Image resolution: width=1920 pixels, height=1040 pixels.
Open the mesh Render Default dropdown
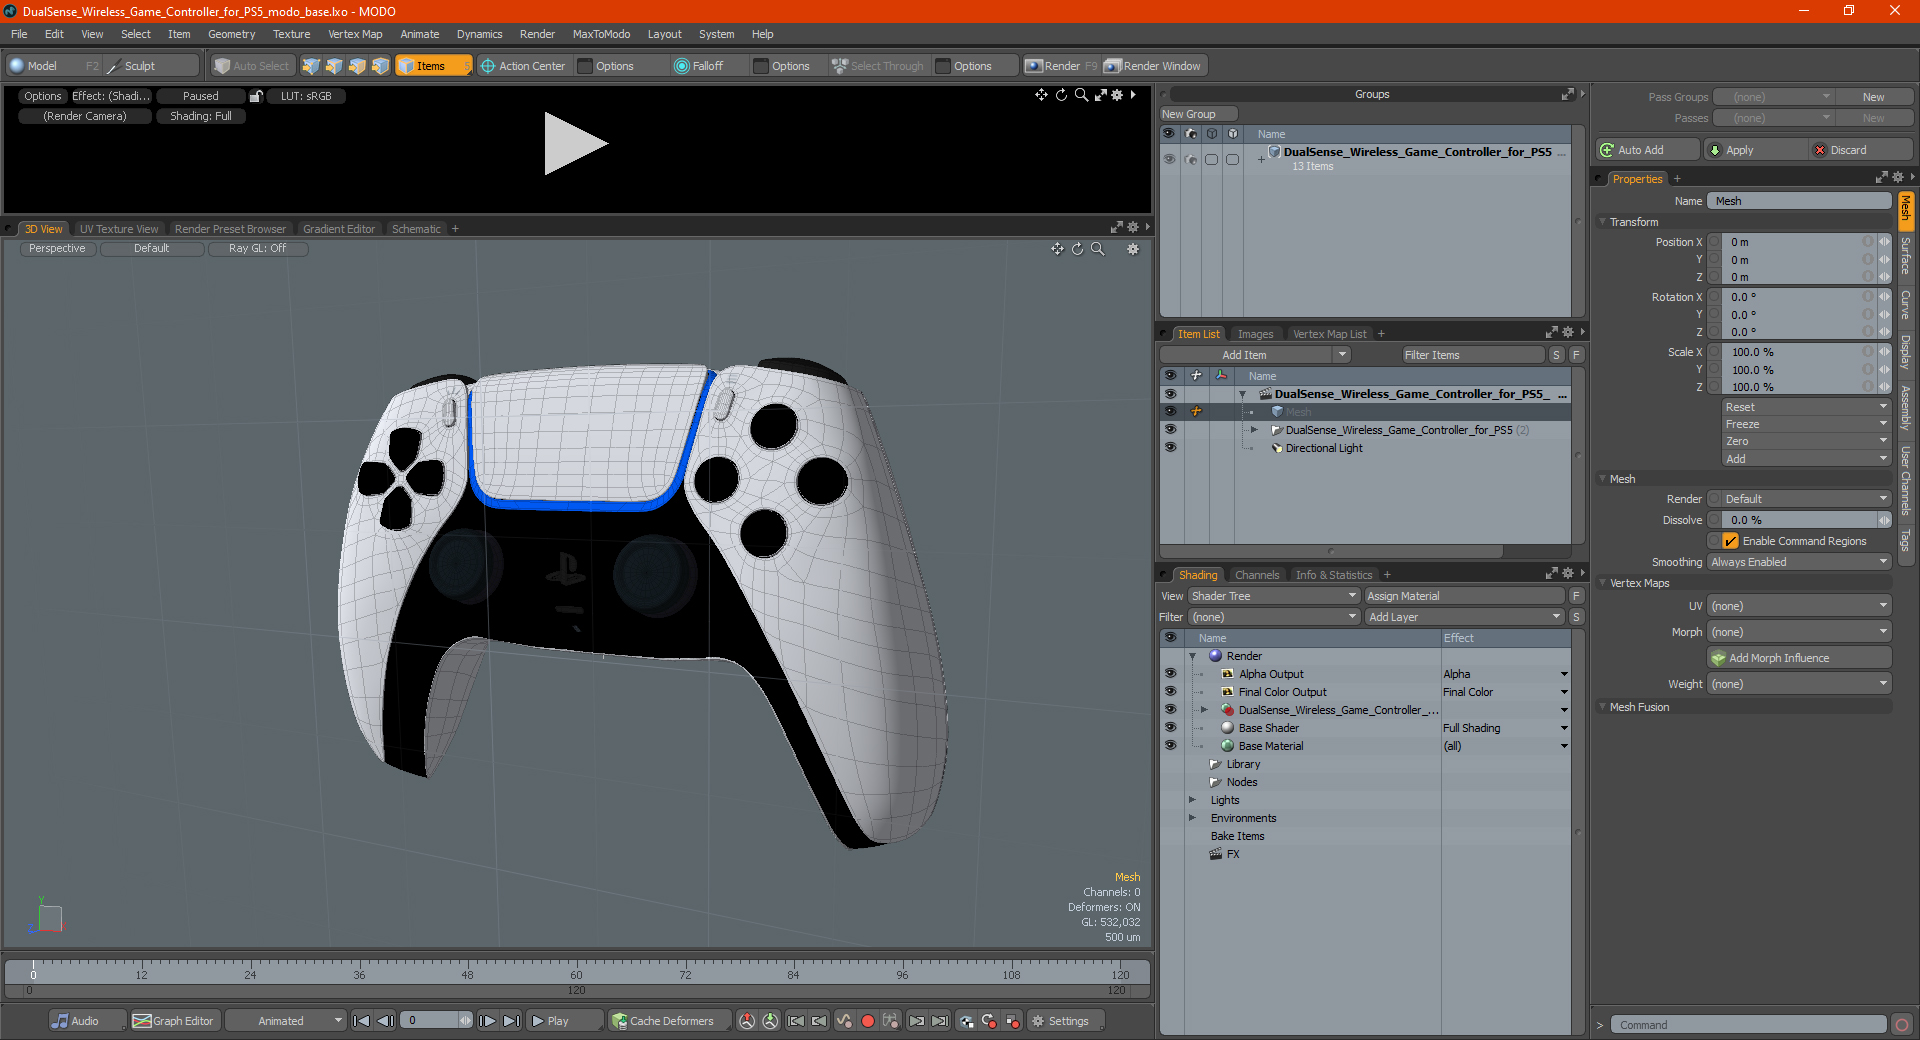(x=1806, y=499)
